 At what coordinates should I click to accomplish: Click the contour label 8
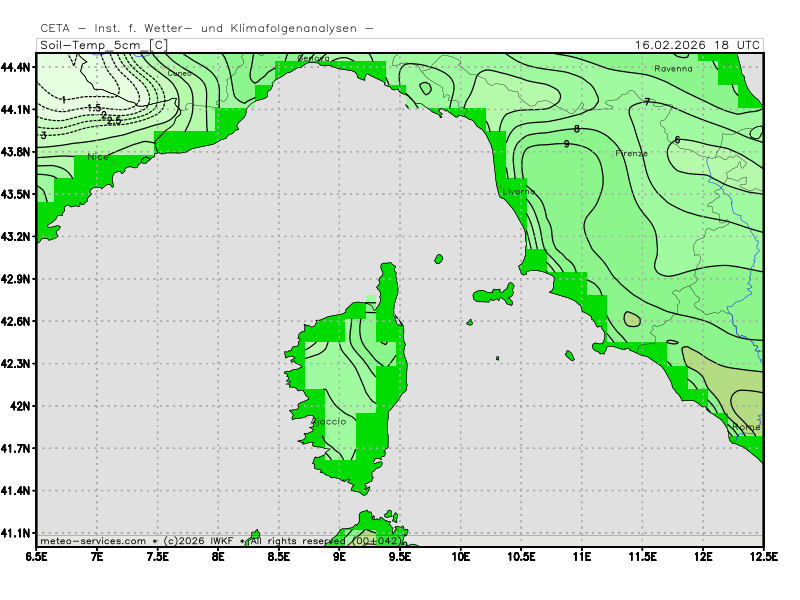(x=576, y=129)
